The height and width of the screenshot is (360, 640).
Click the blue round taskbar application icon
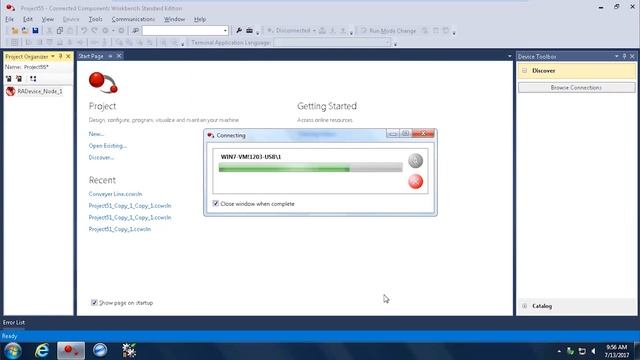pyautogui.click(x=100, y=351)
